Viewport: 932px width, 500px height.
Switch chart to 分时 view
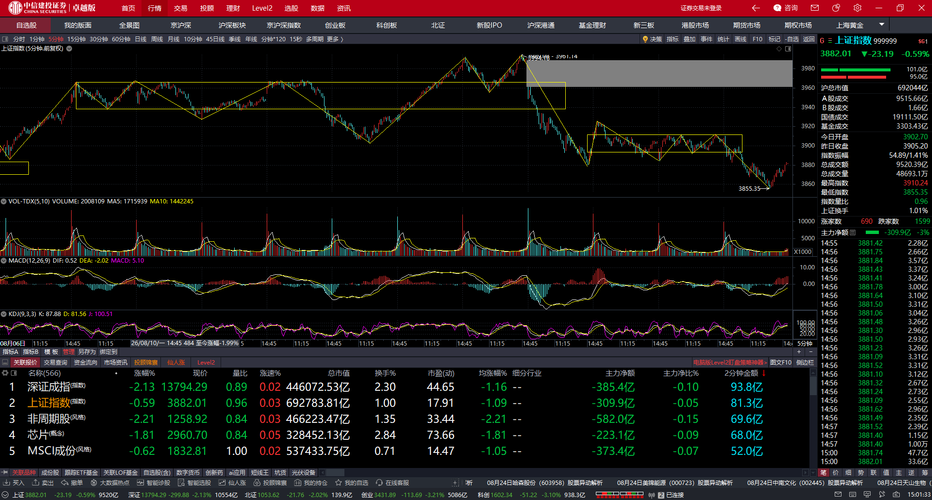pyautogui.click(x=19, y=39)
